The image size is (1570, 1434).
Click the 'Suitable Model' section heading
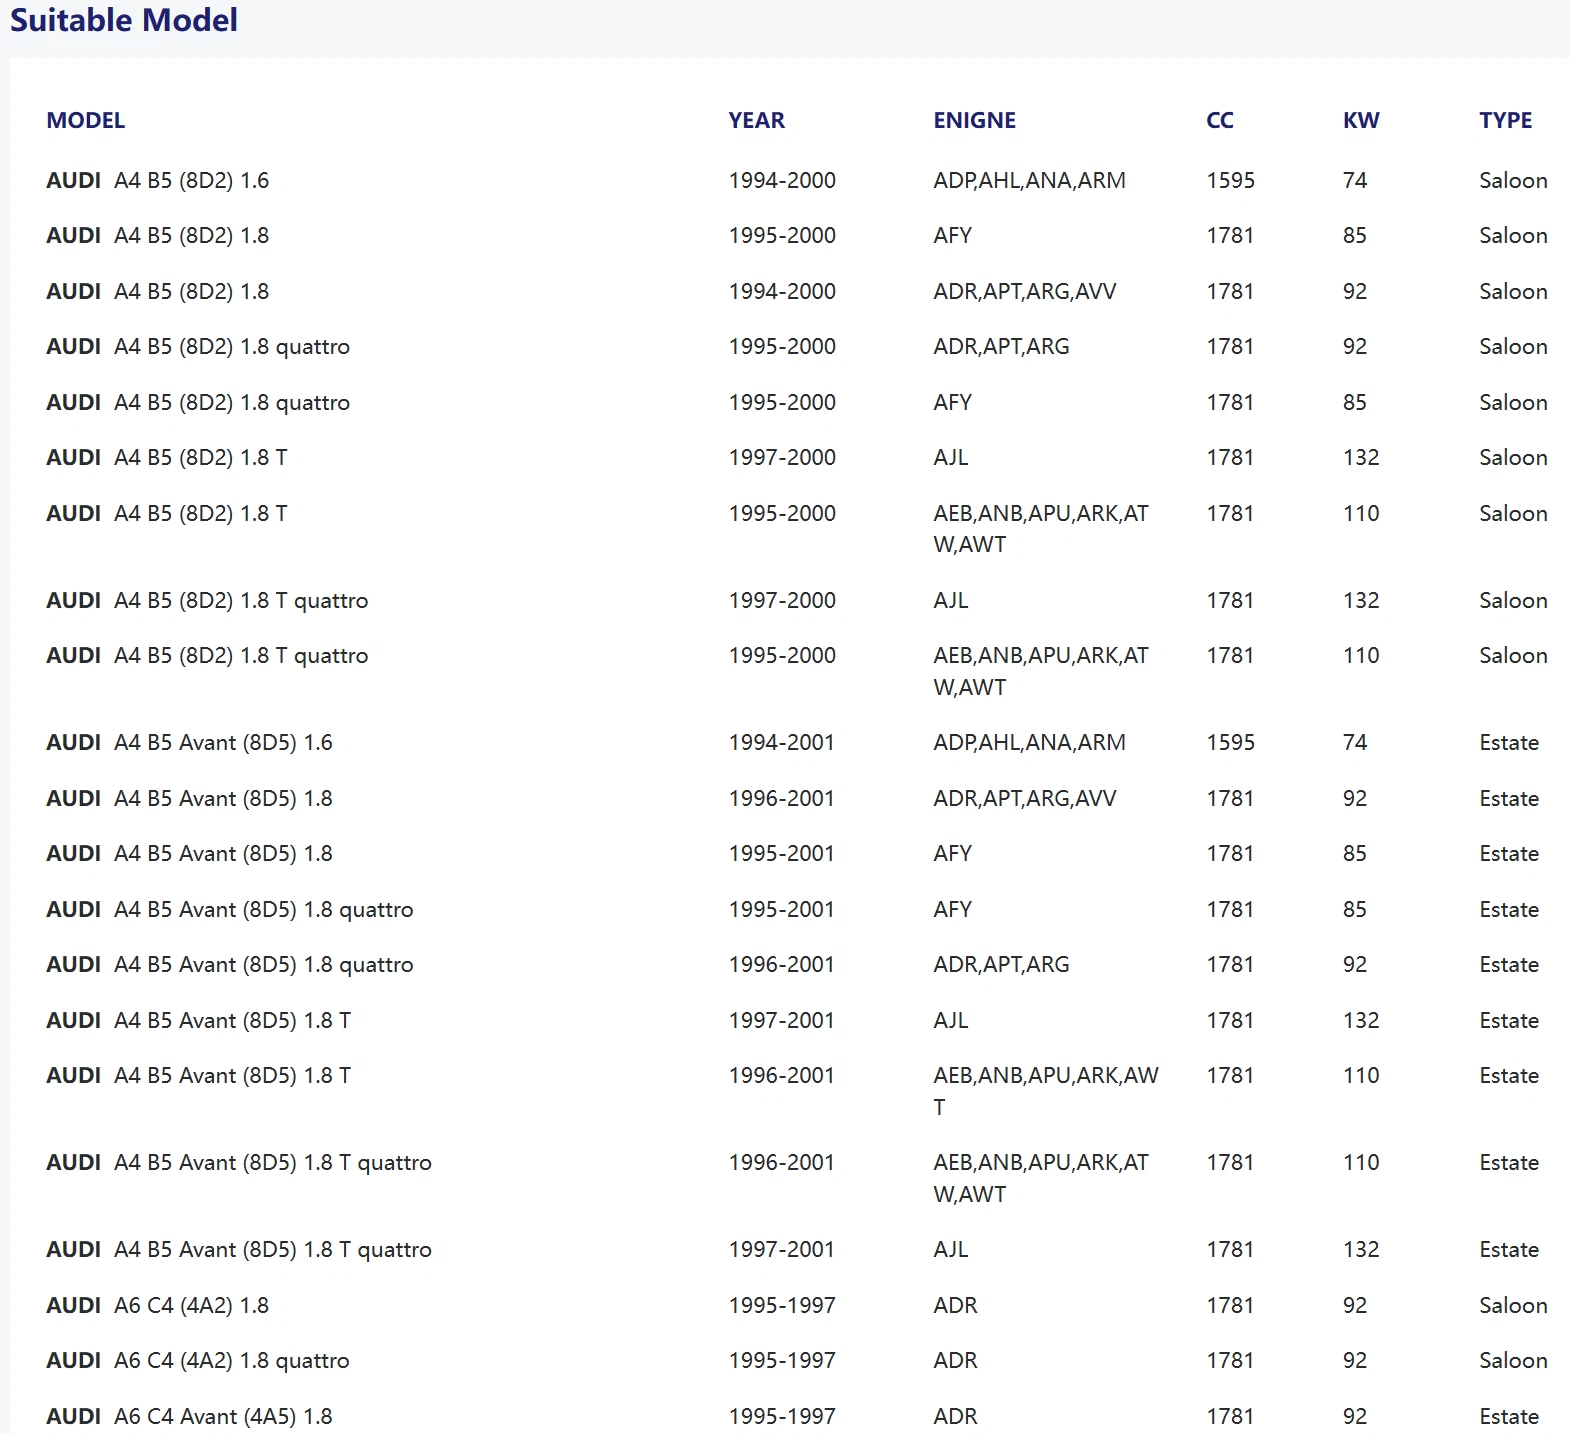click(x=124, y=20)
